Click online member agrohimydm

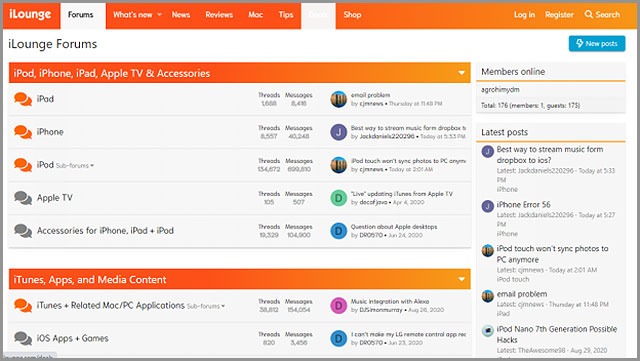point(500,89)
